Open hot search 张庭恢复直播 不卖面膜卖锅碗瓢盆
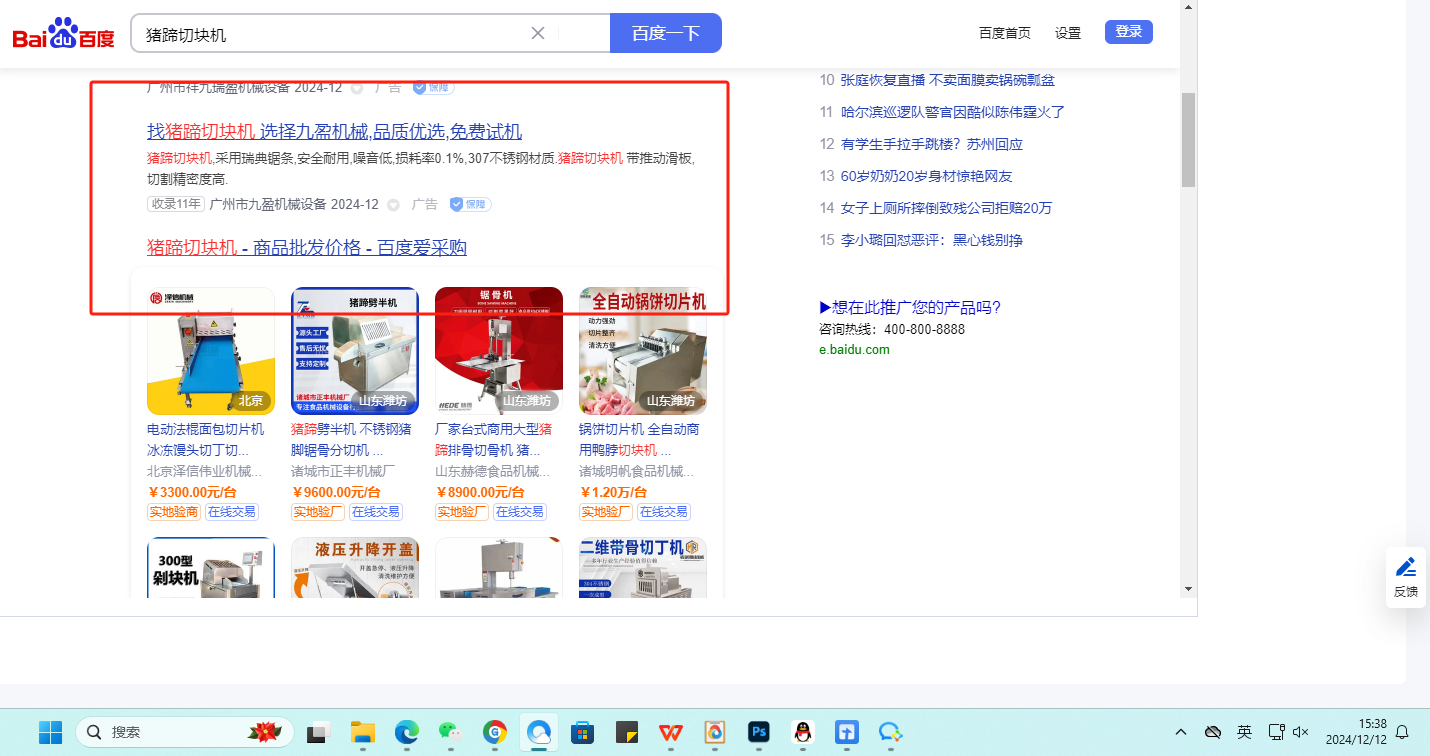The image size is (1430, 756). click(x=948, y=80)
